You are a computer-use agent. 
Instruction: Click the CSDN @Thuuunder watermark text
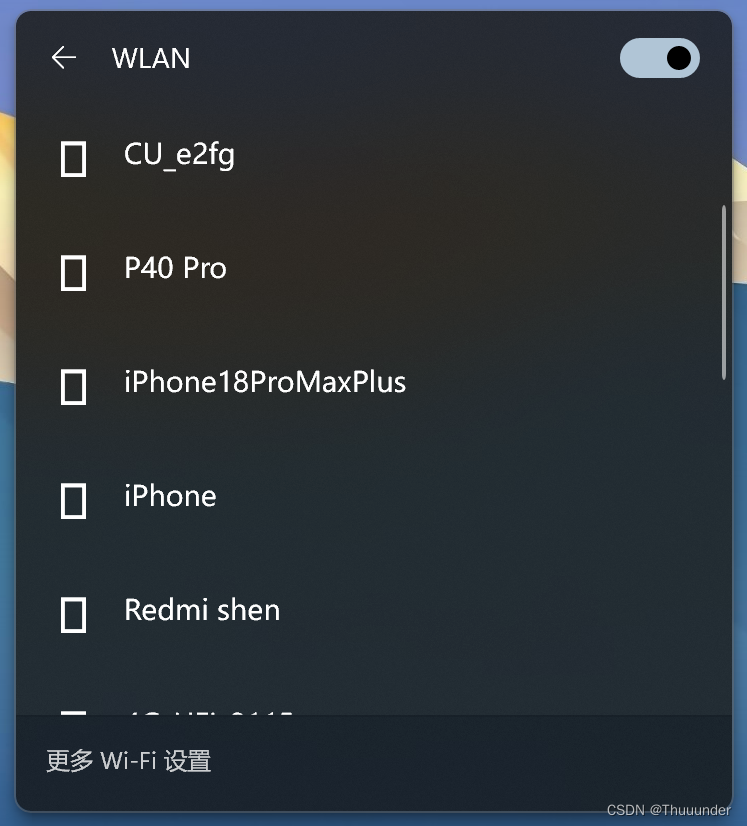[669, 810]
